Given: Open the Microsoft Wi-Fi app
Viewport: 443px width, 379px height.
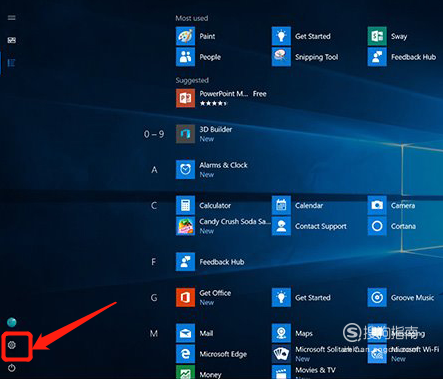Looking at the screenshot, I should (404, 354).
